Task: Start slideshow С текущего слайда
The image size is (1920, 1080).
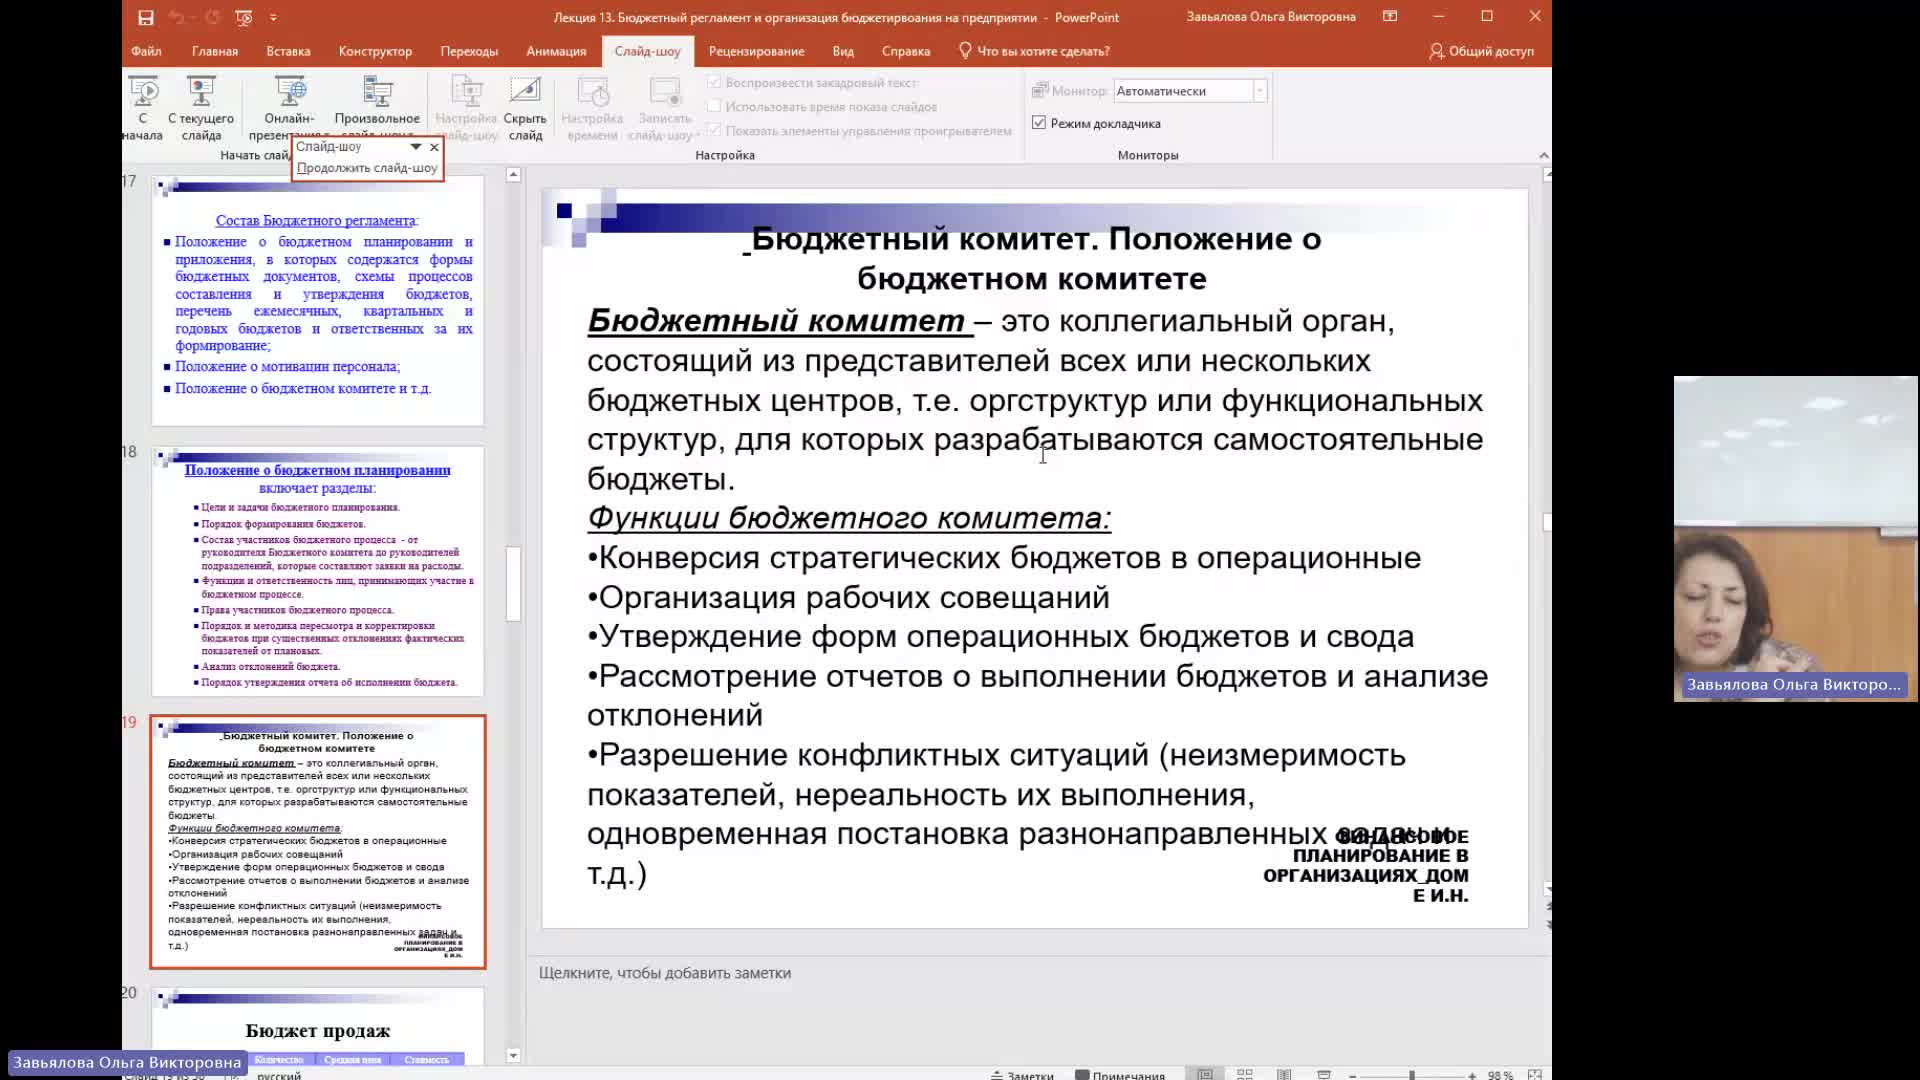Action: [x=201, y=108]
